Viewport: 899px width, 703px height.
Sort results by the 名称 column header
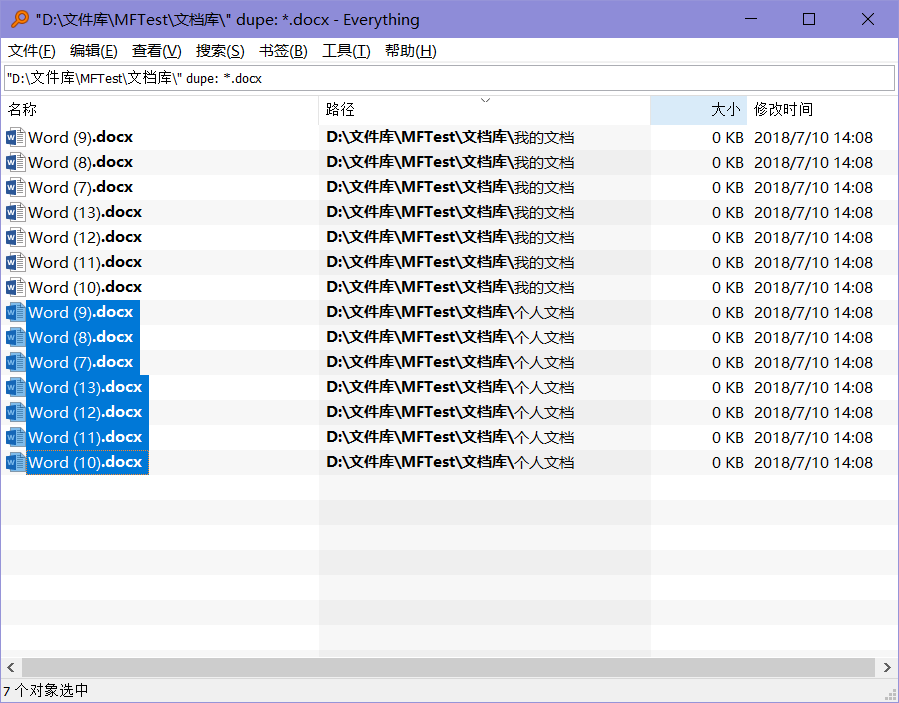pos(160,110)
